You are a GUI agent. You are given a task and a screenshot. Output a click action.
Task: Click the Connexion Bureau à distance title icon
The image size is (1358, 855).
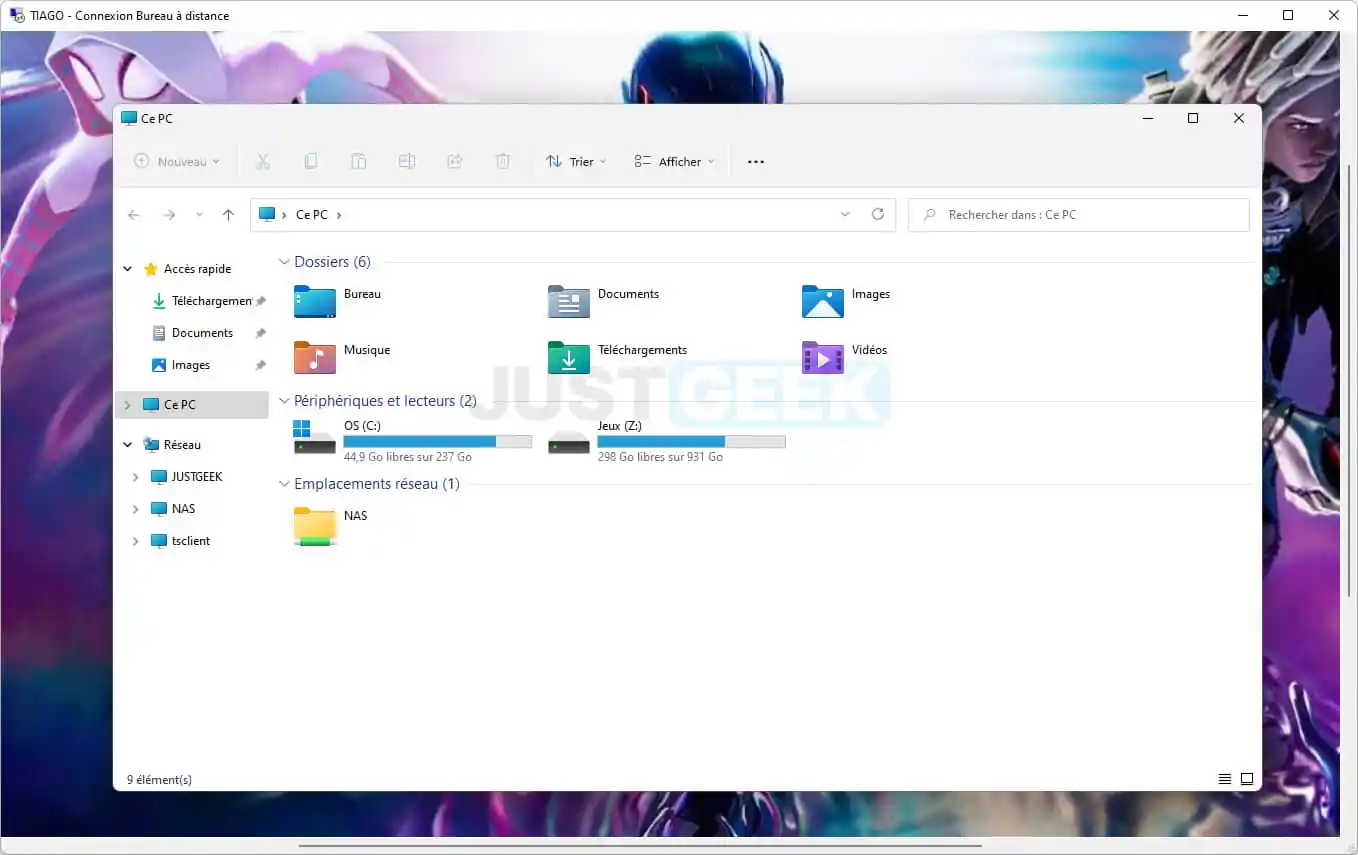(17, 15)
